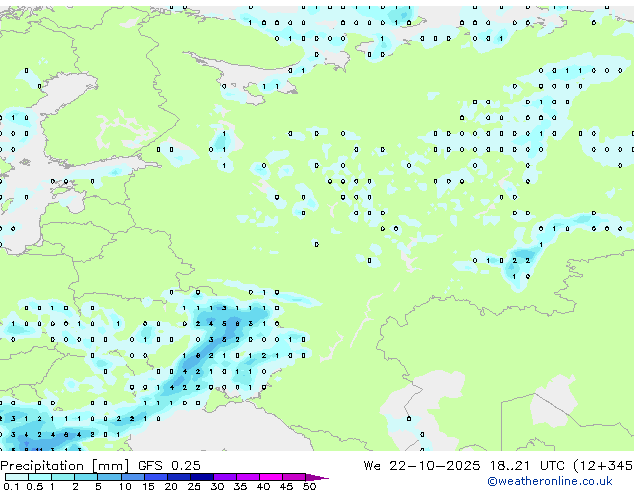Pick the 15–20 mm legend color swatch
Screen dimensions: 634x490
point(156,477)
